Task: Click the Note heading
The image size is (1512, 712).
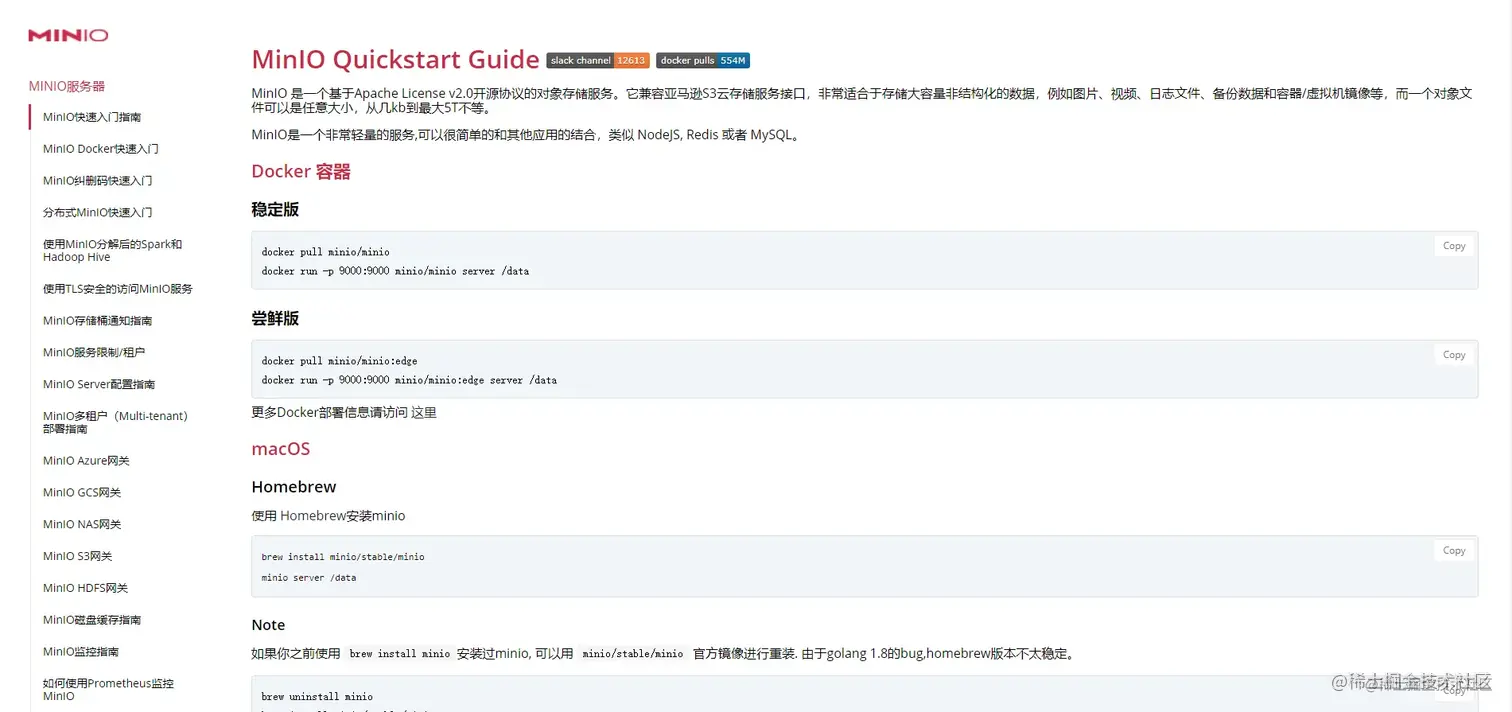Action: point(268,625)
